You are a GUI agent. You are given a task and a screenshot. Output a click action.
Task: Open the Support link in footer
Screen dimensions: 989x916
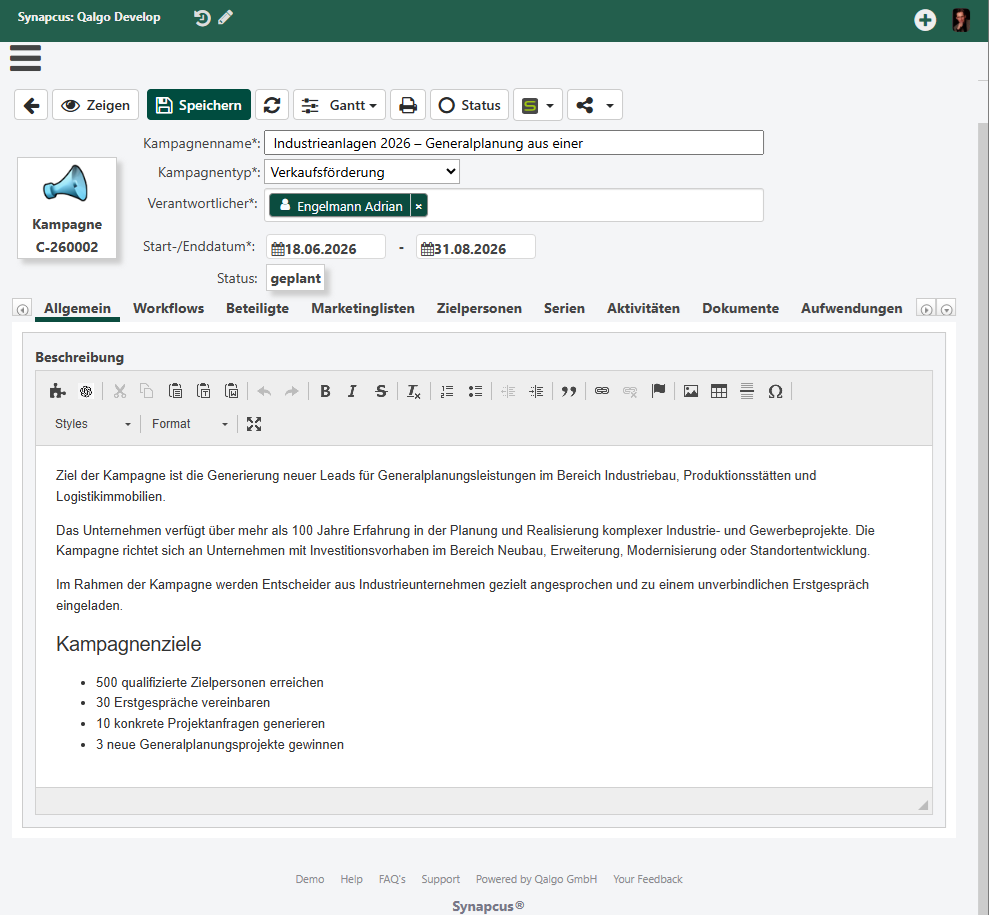pyautogui.click(x=440, y=879)
